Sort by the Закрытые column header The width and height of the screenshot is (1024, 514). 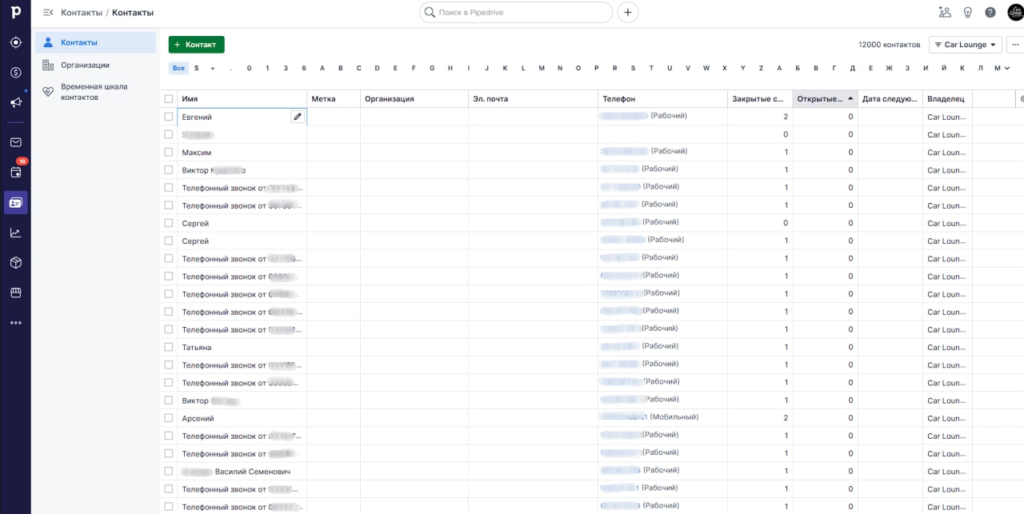click(x=760, y=99)
